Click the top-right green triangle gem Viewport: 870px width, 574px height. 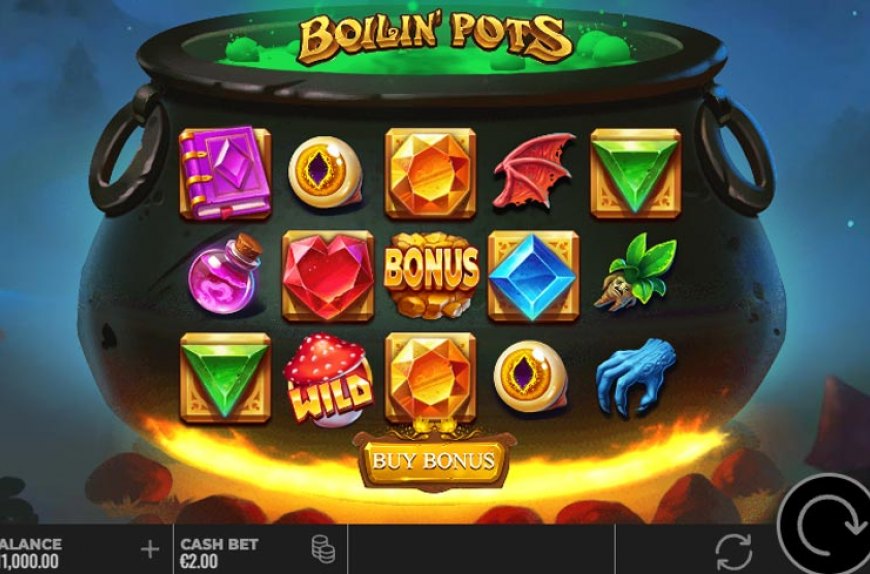click(636, 173)
